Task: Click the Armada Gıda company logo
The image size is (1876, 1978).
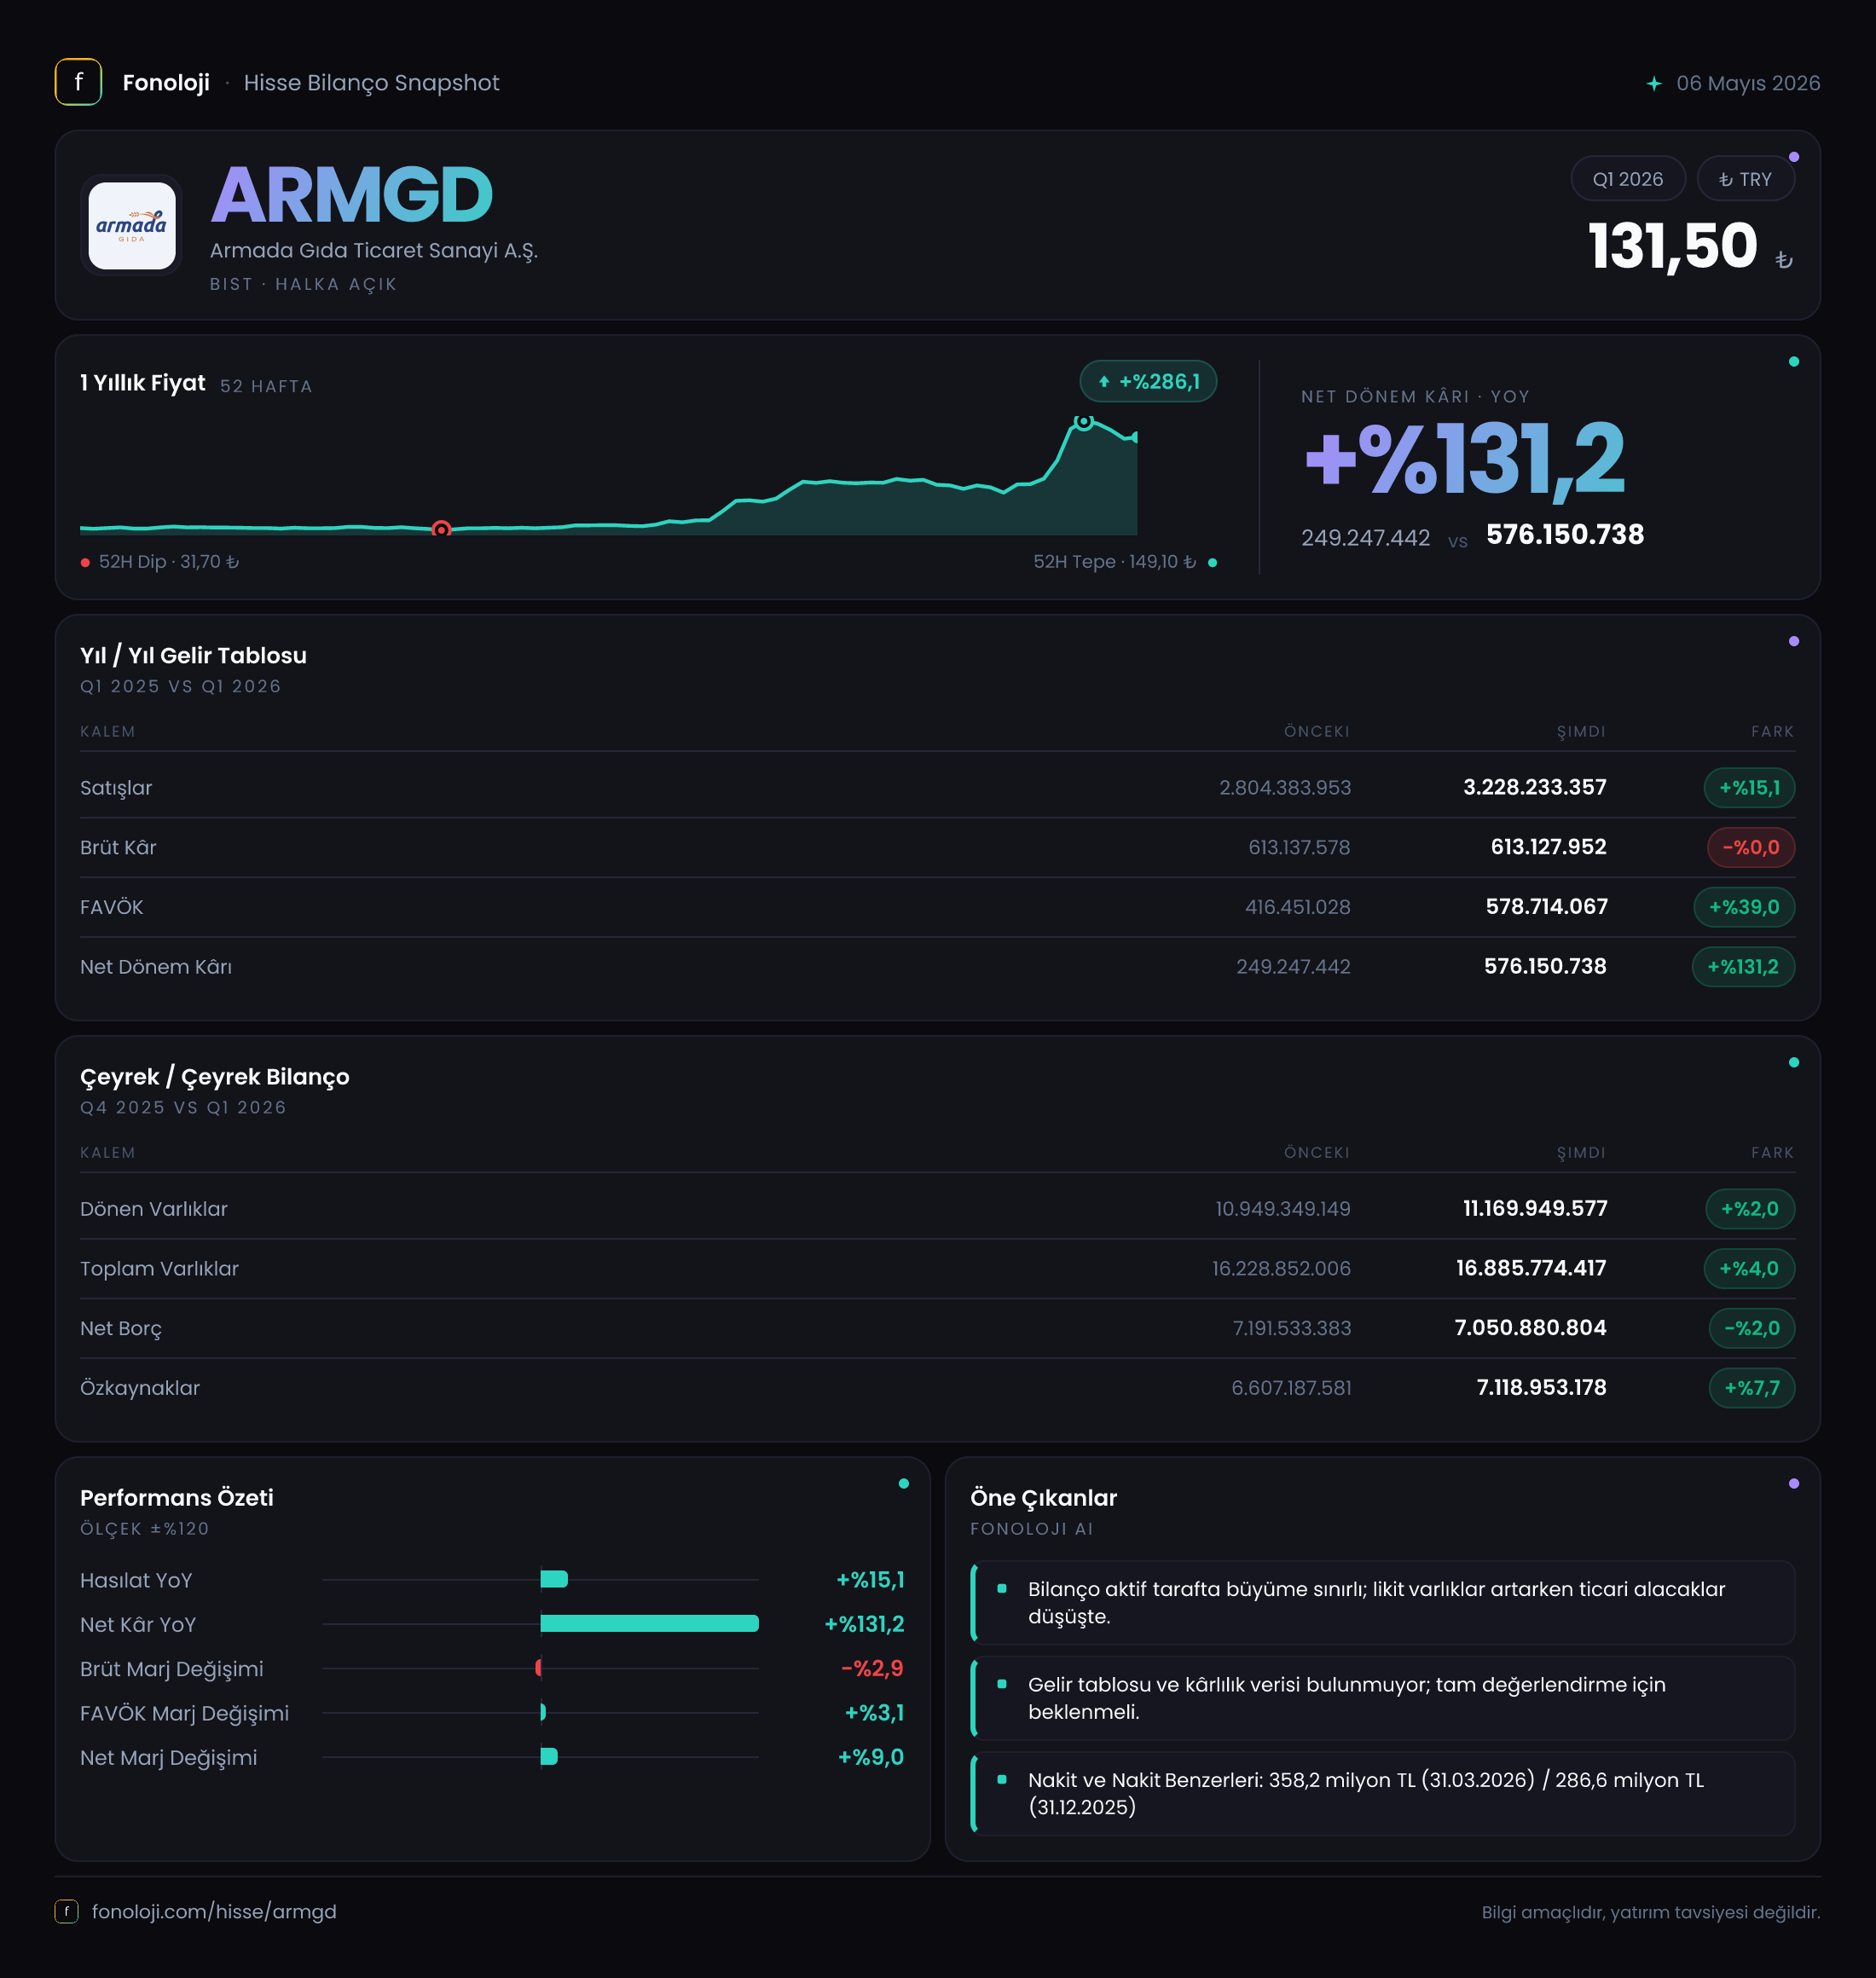Action: point(132,225)
